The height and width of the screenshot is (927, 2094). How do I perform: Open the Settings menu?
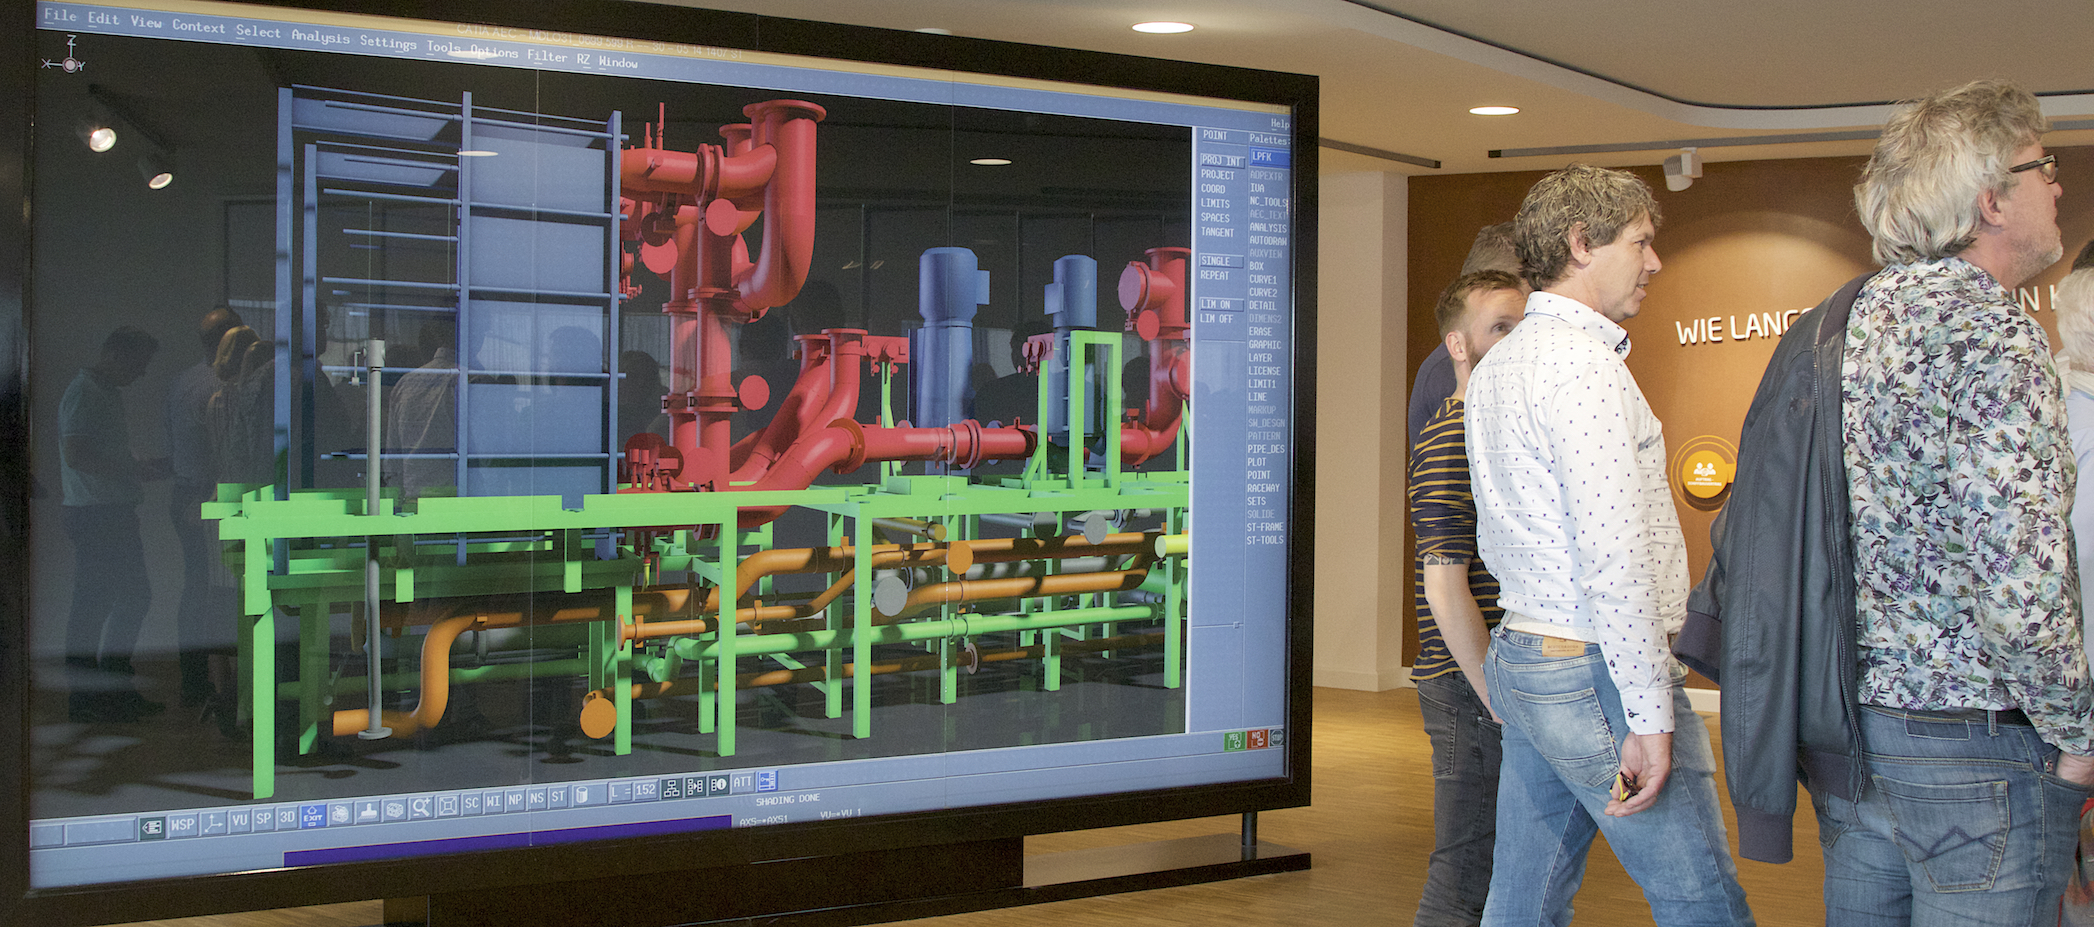388,44
